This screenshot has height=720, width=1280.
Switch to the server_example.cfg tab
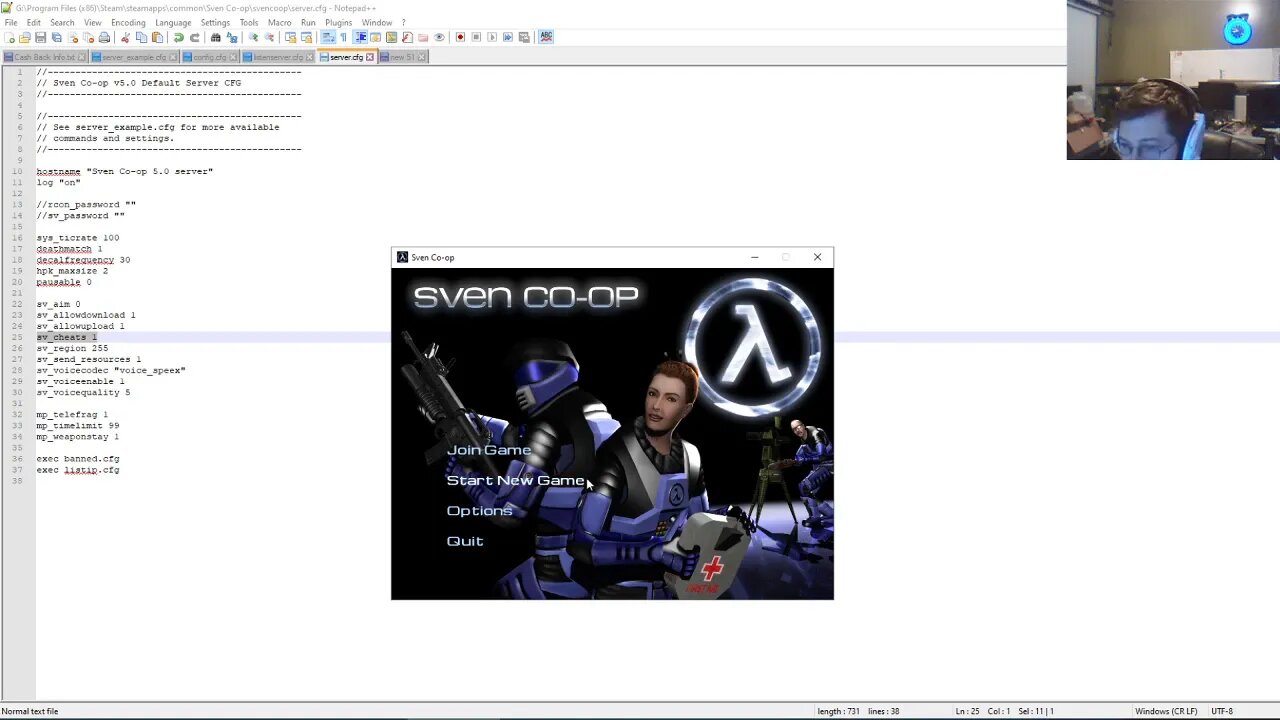click(133, 57)
